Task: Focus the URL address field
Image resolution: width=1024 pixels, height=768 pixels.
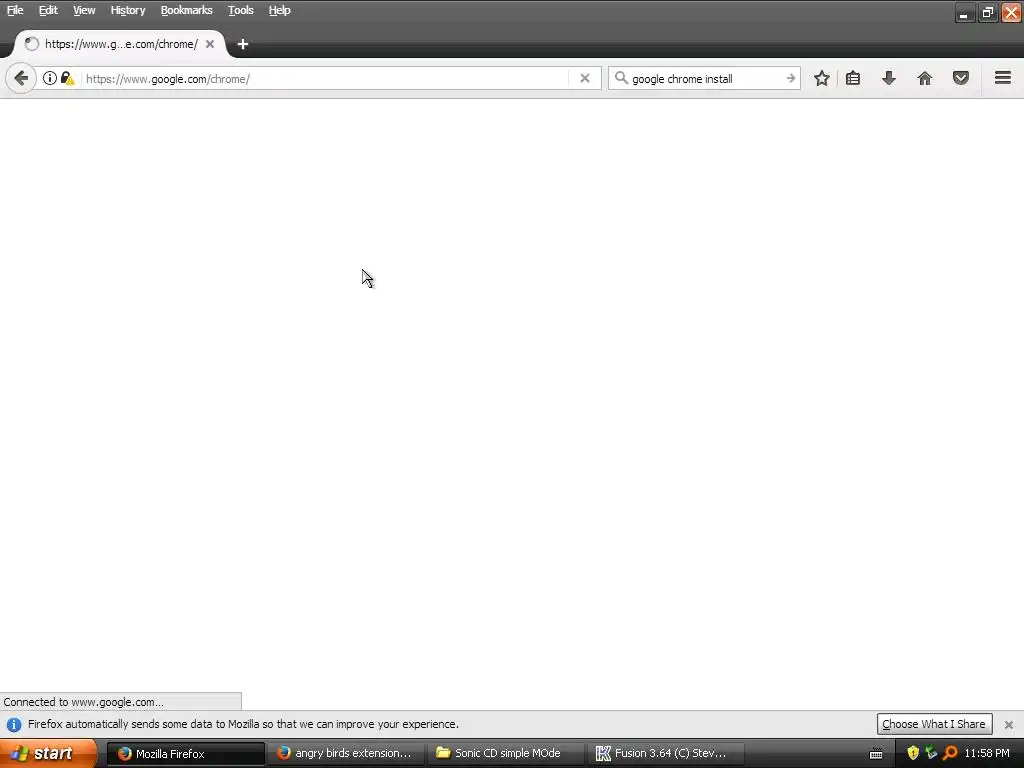Action: [325, 78]
